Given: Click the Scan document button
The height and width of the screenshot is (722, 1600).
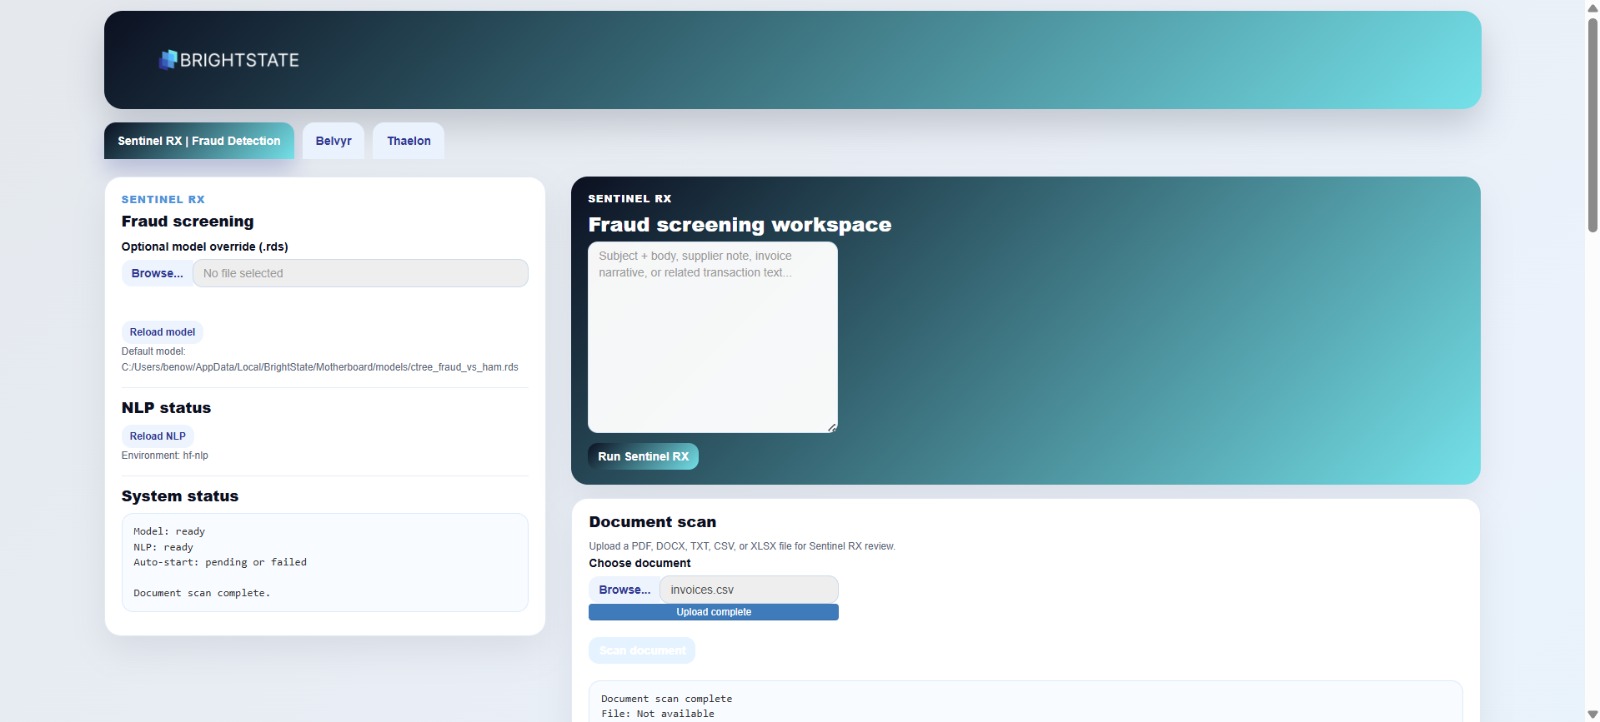Looking at the screenshot, I should 642,650.
